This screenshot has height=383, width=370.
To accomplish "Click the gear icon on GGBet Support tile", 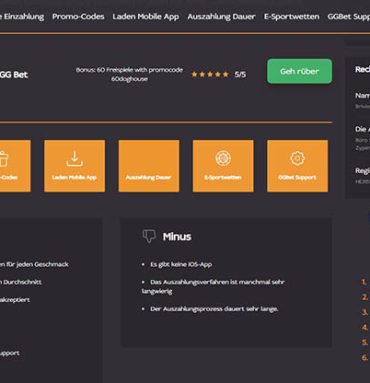I will [x=297, y=158].
